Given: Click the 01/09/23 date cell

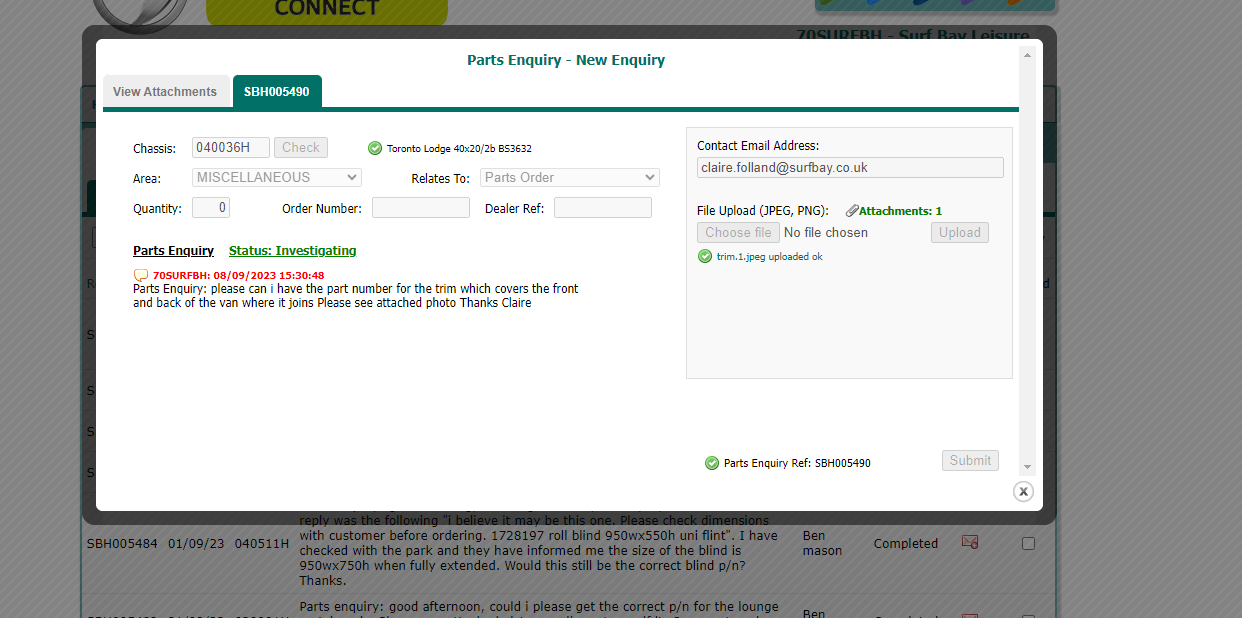Looking at the screenshot, I should click(196, 544).
